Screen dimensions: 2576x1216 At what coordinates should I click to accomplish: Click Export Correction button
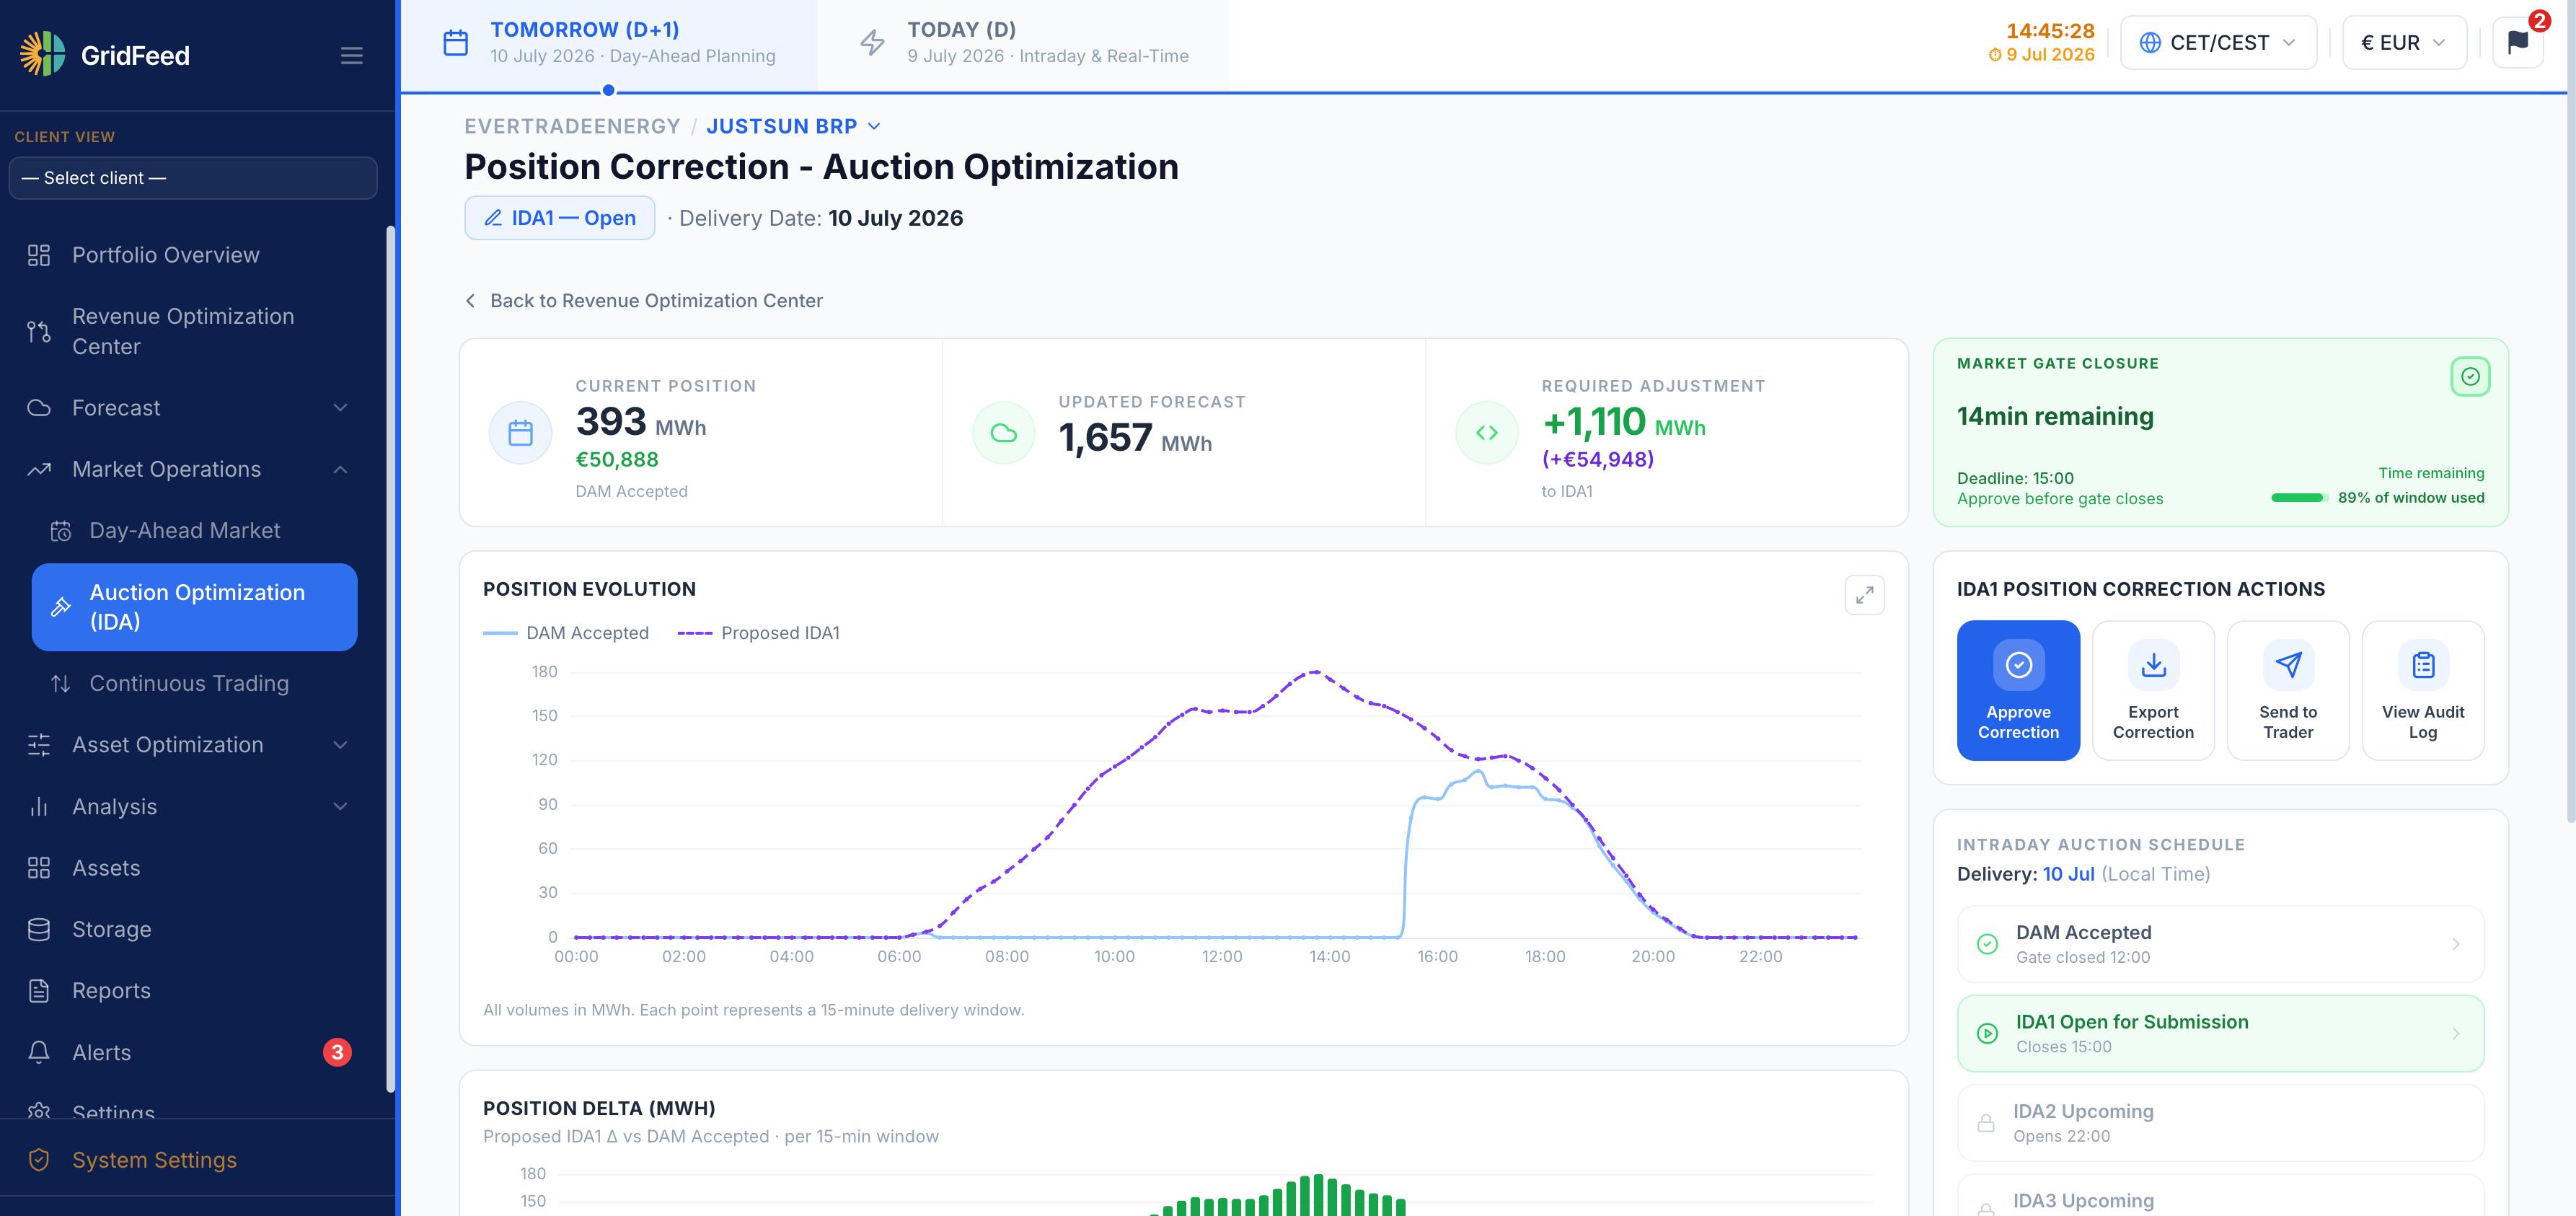pos(2153,690)
